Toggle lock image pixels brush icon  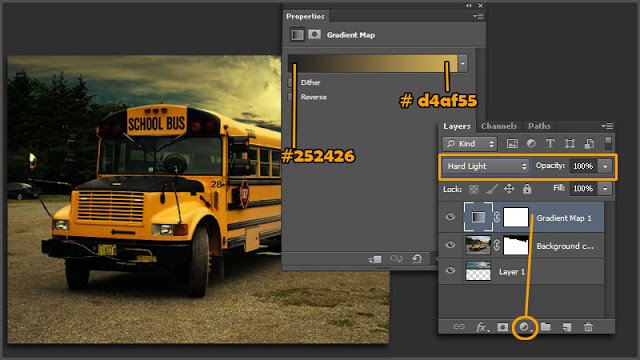(491, 189)
